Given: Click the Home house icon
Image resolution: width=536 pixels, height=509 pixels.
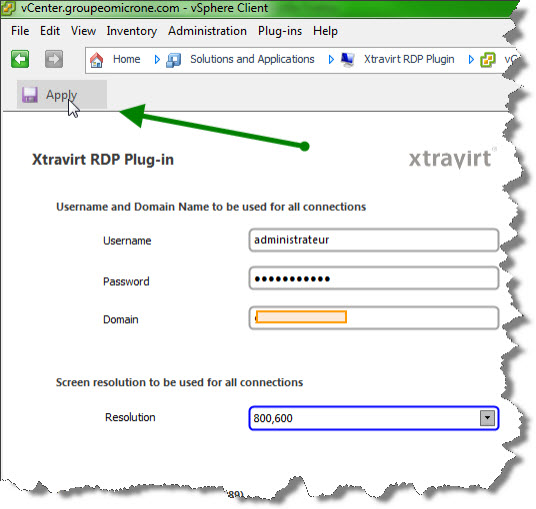Looking at the screenshot, I should 96,60.
